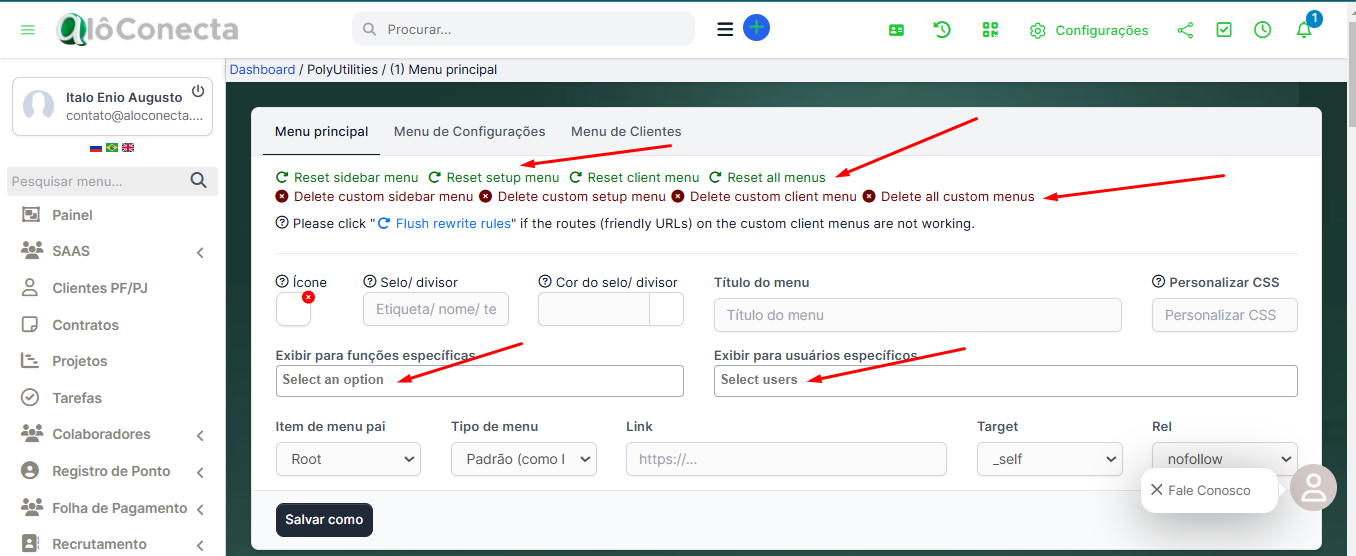The height and width of the screenshot is (556, 1356).
Task: Open the checklist checkbox icon in the top bar
Action: [1224, 30]
